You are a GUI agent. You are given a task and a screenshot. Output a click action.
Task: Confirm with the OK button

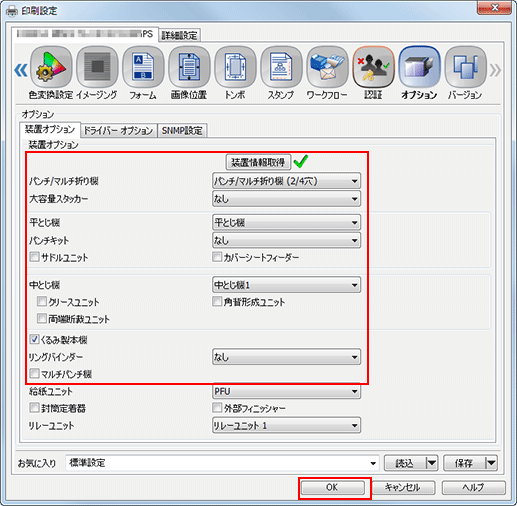332,487
